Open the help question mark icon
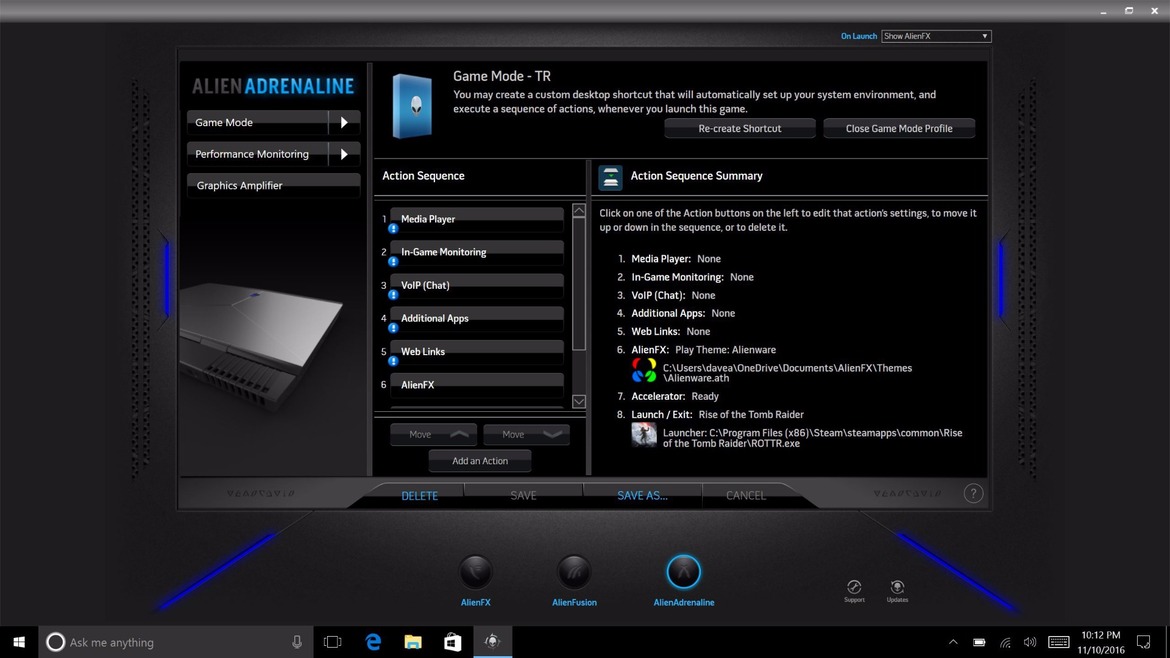This screenshot has height=658, width=1170. 973,493
